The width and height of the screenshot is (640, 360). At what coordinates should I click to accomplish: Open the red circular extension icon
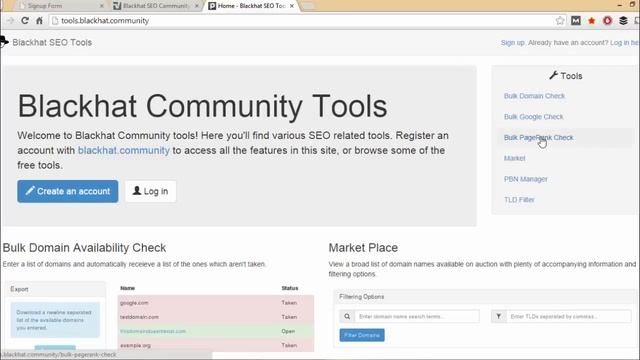coord(607,20)
